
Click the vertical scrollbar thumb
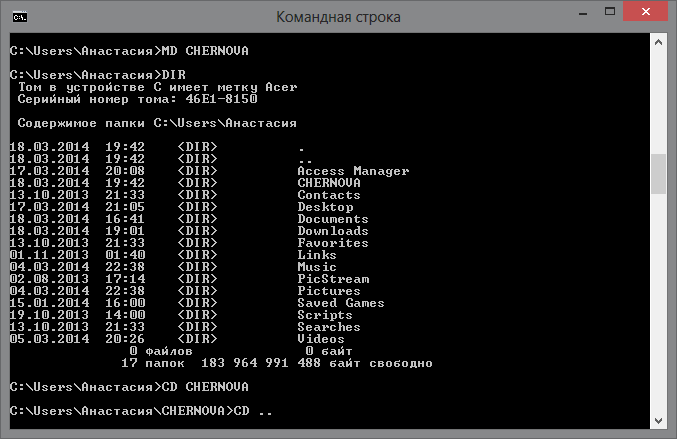pos(658,174)
